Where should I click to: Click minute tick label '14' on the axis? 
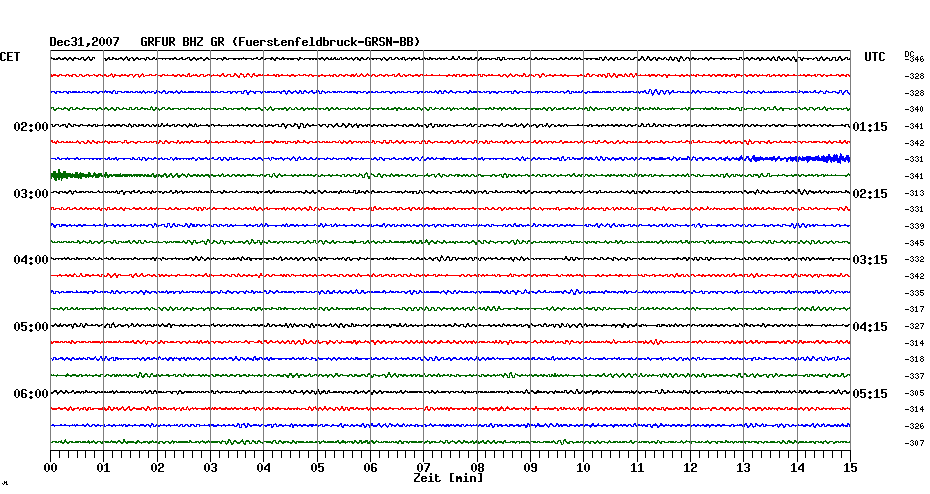797,468
